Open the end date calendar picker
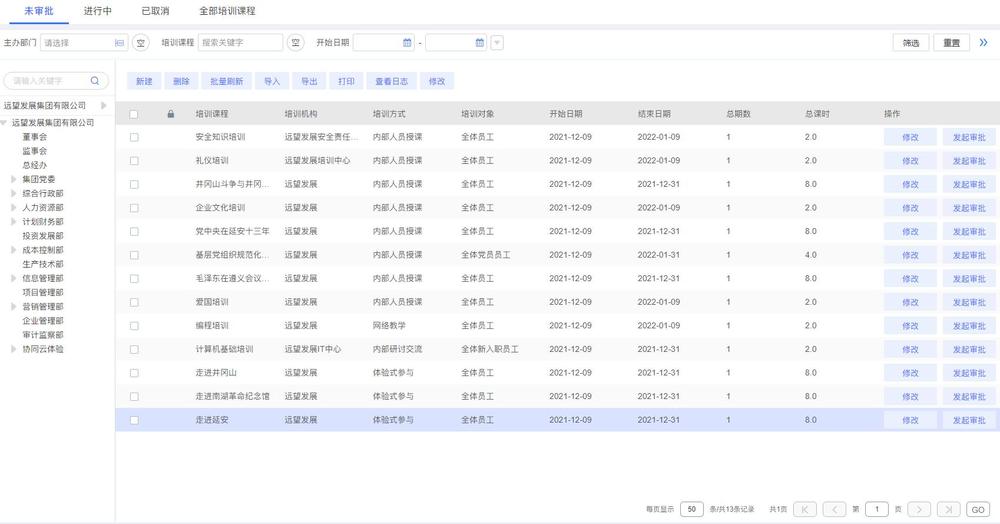1000x524 pixels. (480, 43)
